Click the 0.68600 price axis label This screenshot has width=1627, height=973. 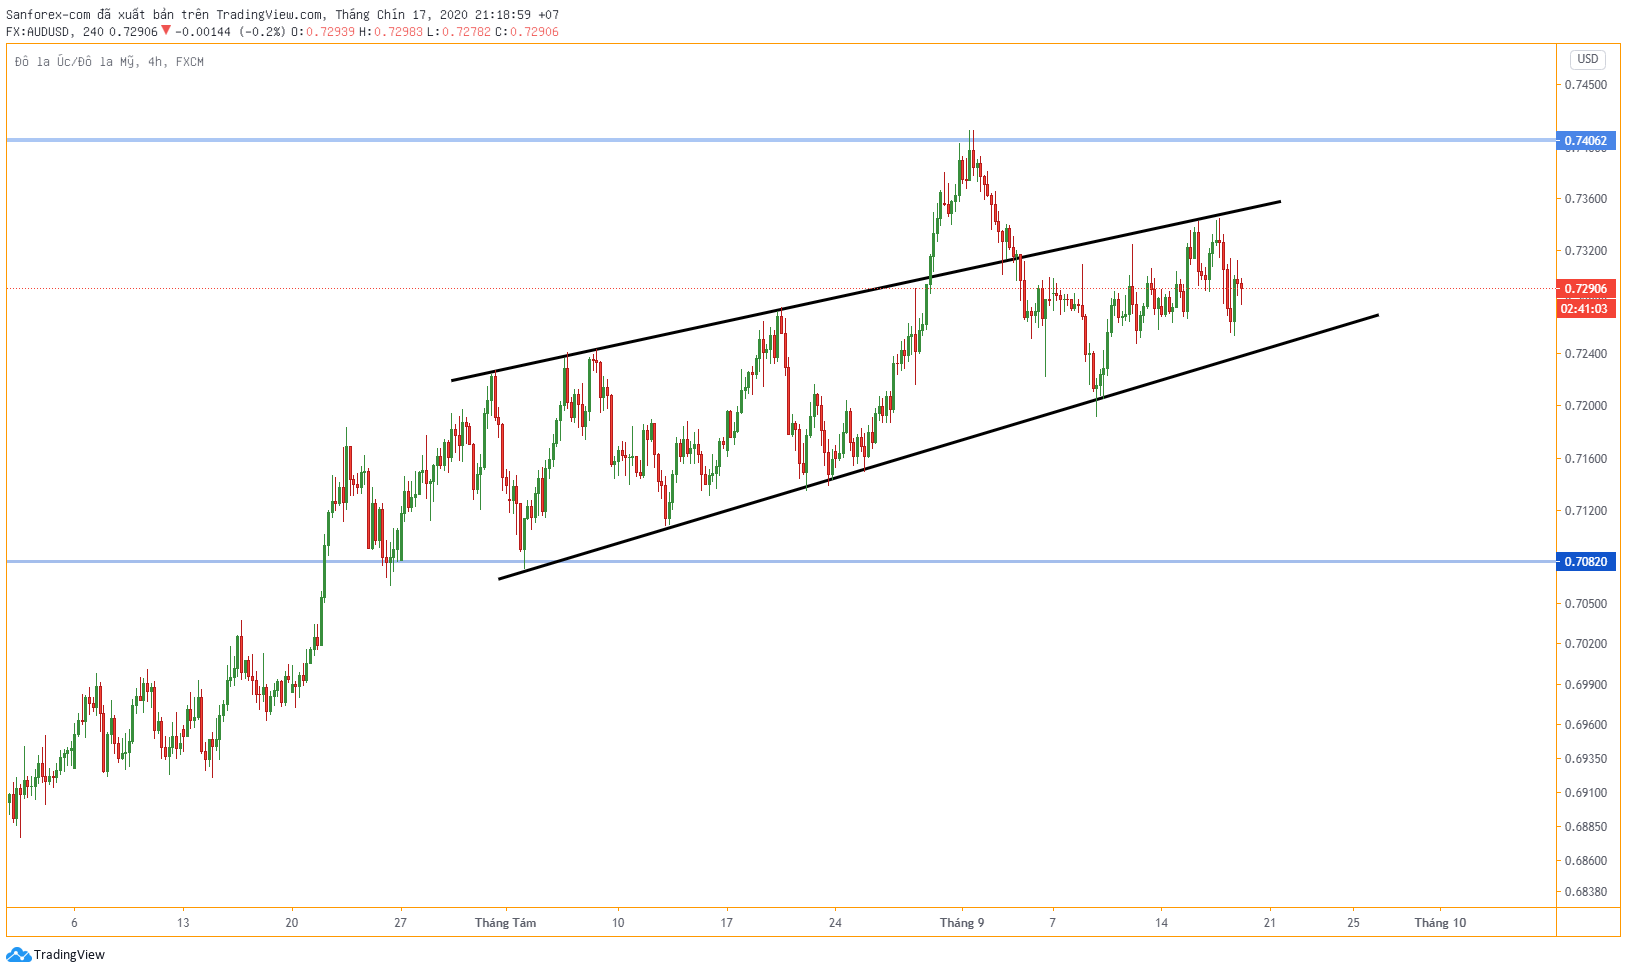click(x=1586, y=861)
